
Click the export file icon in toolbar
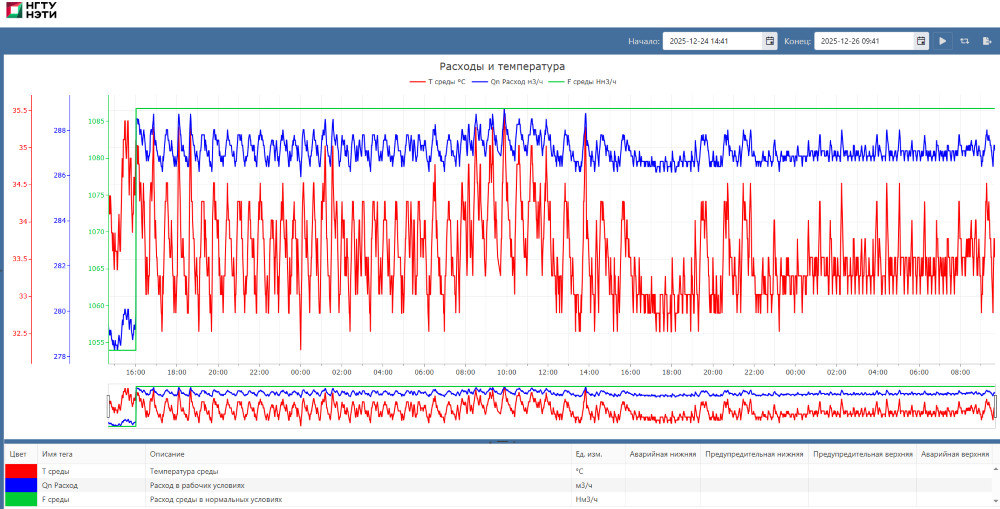(987, 41)
